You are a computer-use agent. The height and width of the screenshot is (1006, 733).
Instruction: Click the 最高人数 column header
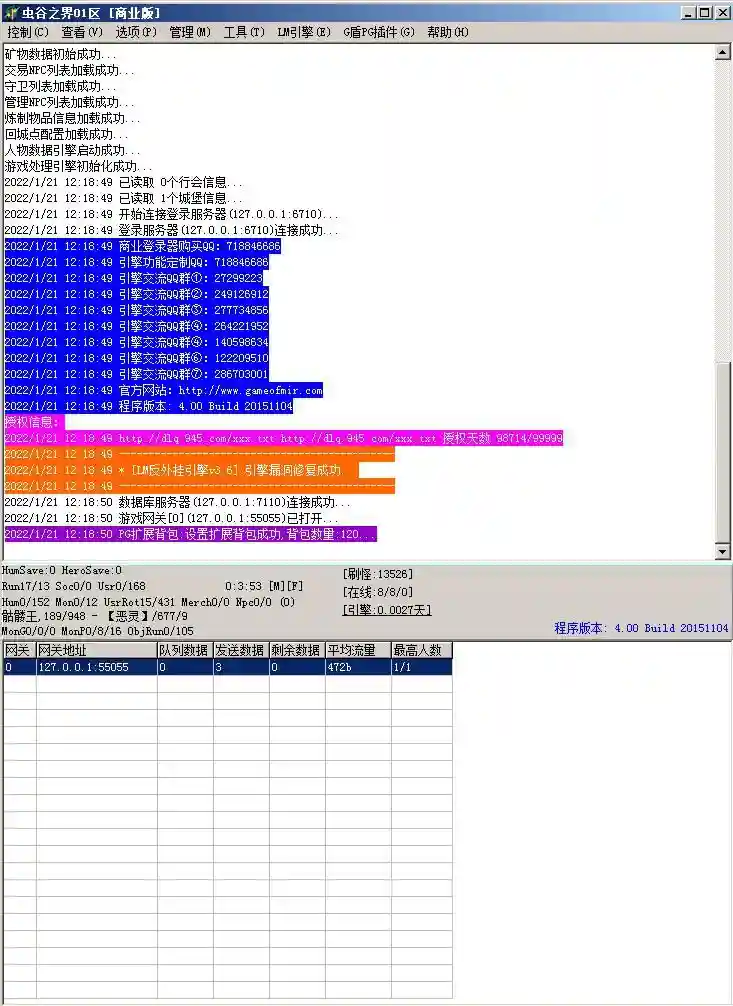coord(422,650)
